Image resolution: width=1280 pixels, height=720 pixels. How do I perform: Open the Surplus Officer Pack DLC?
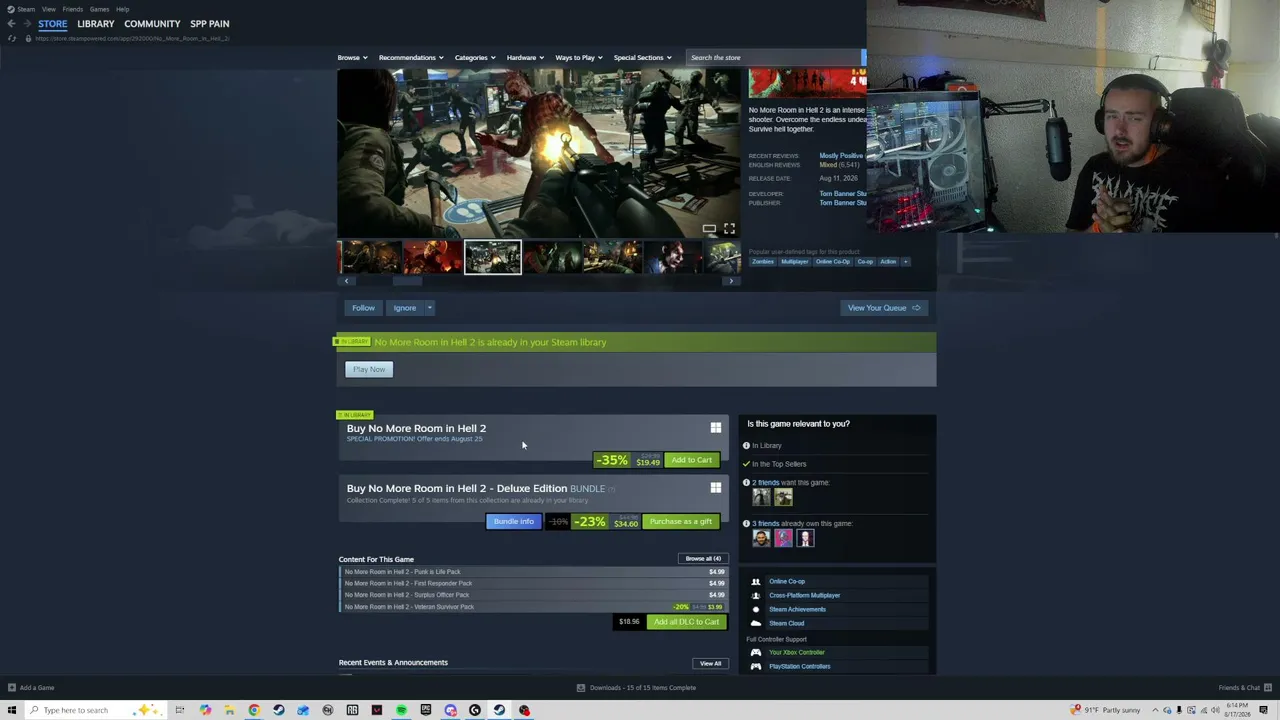pos(534,595)
